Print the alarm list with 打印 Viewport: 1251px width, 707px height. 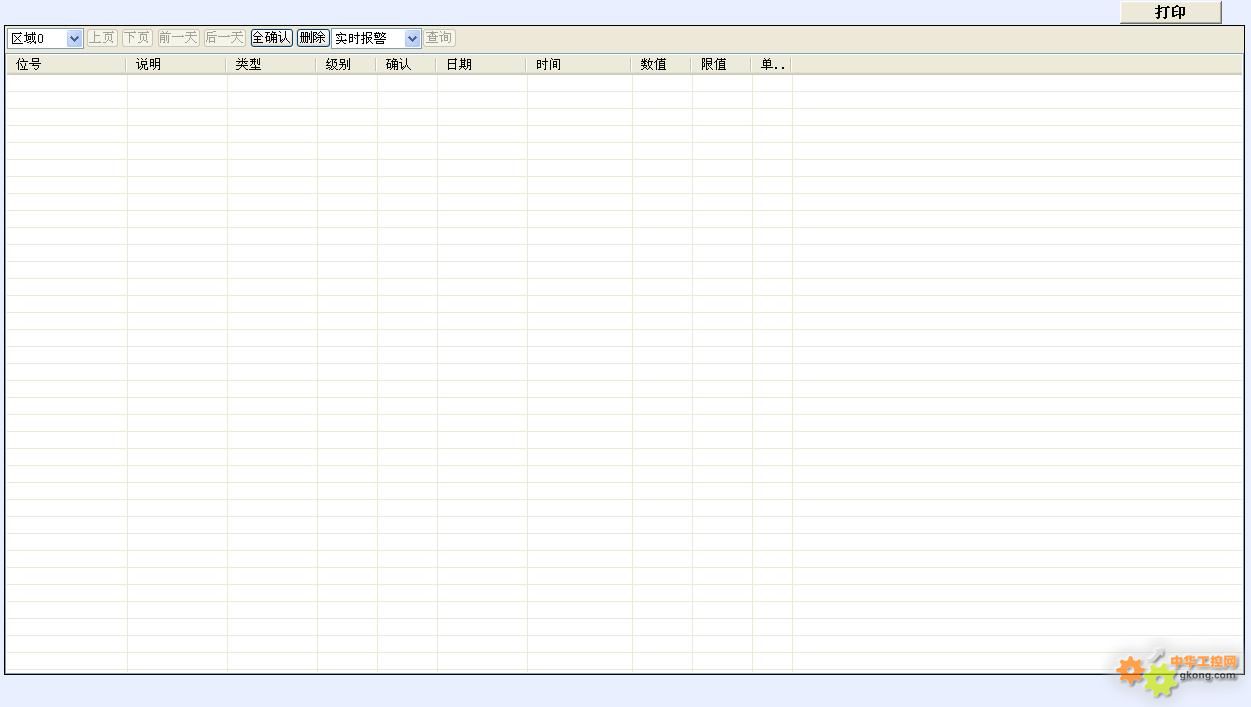pos(1170,12)
